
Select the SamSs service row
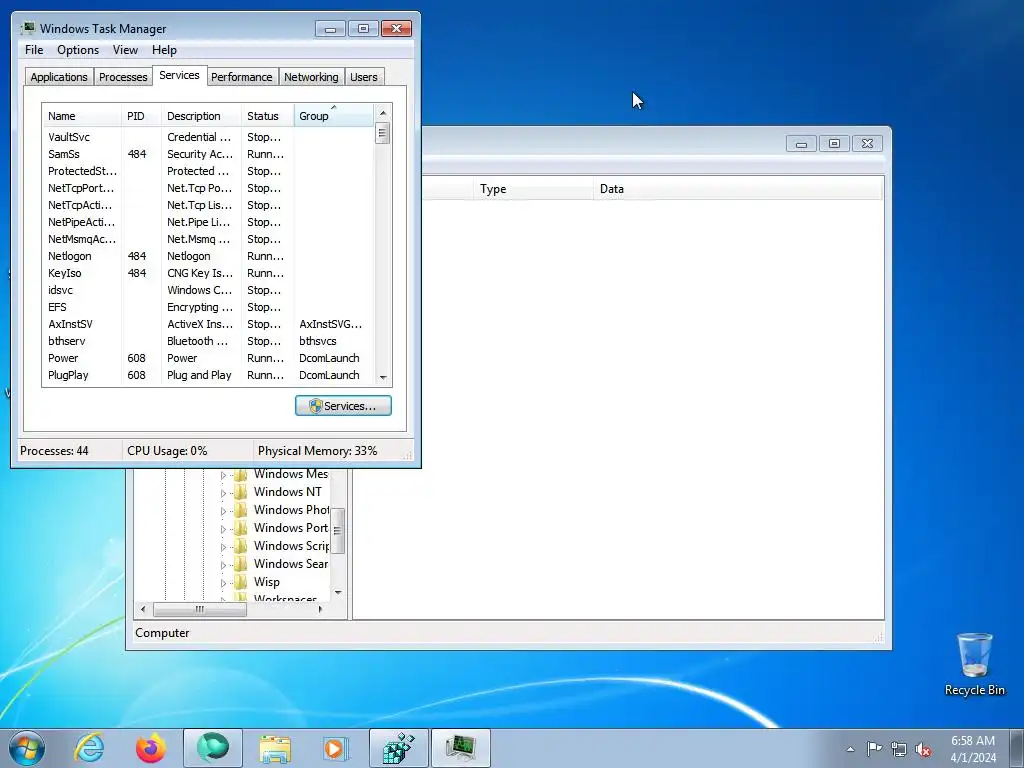(x=208, y=154)
